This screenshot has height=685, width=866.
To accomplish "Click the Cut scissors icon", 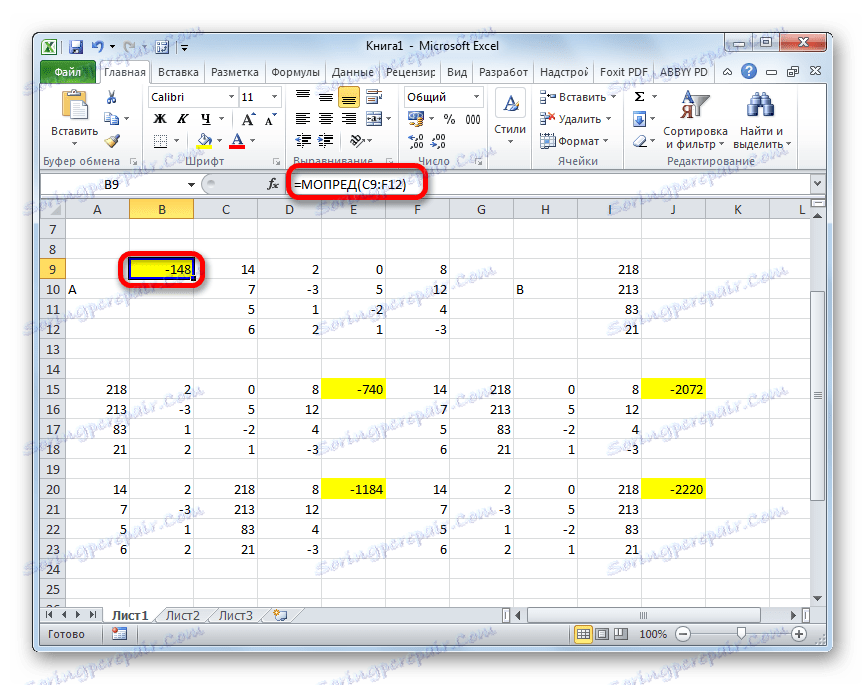I will 112,97.
